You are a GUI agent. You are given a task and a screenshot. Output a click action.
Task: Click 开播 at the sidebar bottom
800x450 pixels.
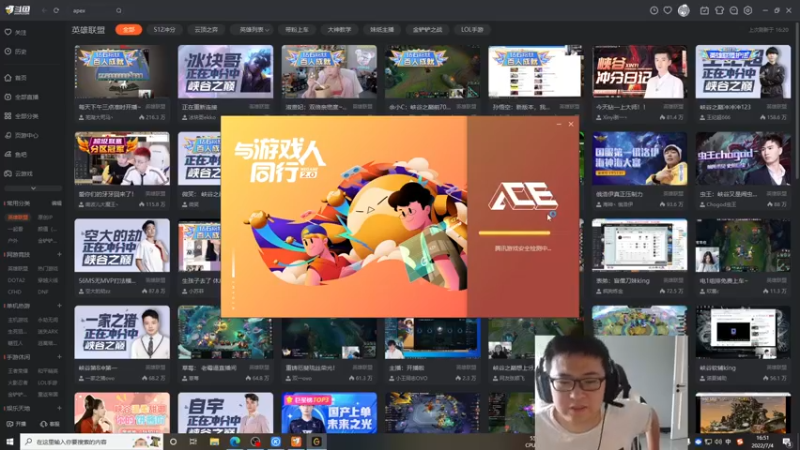[16, 424]
